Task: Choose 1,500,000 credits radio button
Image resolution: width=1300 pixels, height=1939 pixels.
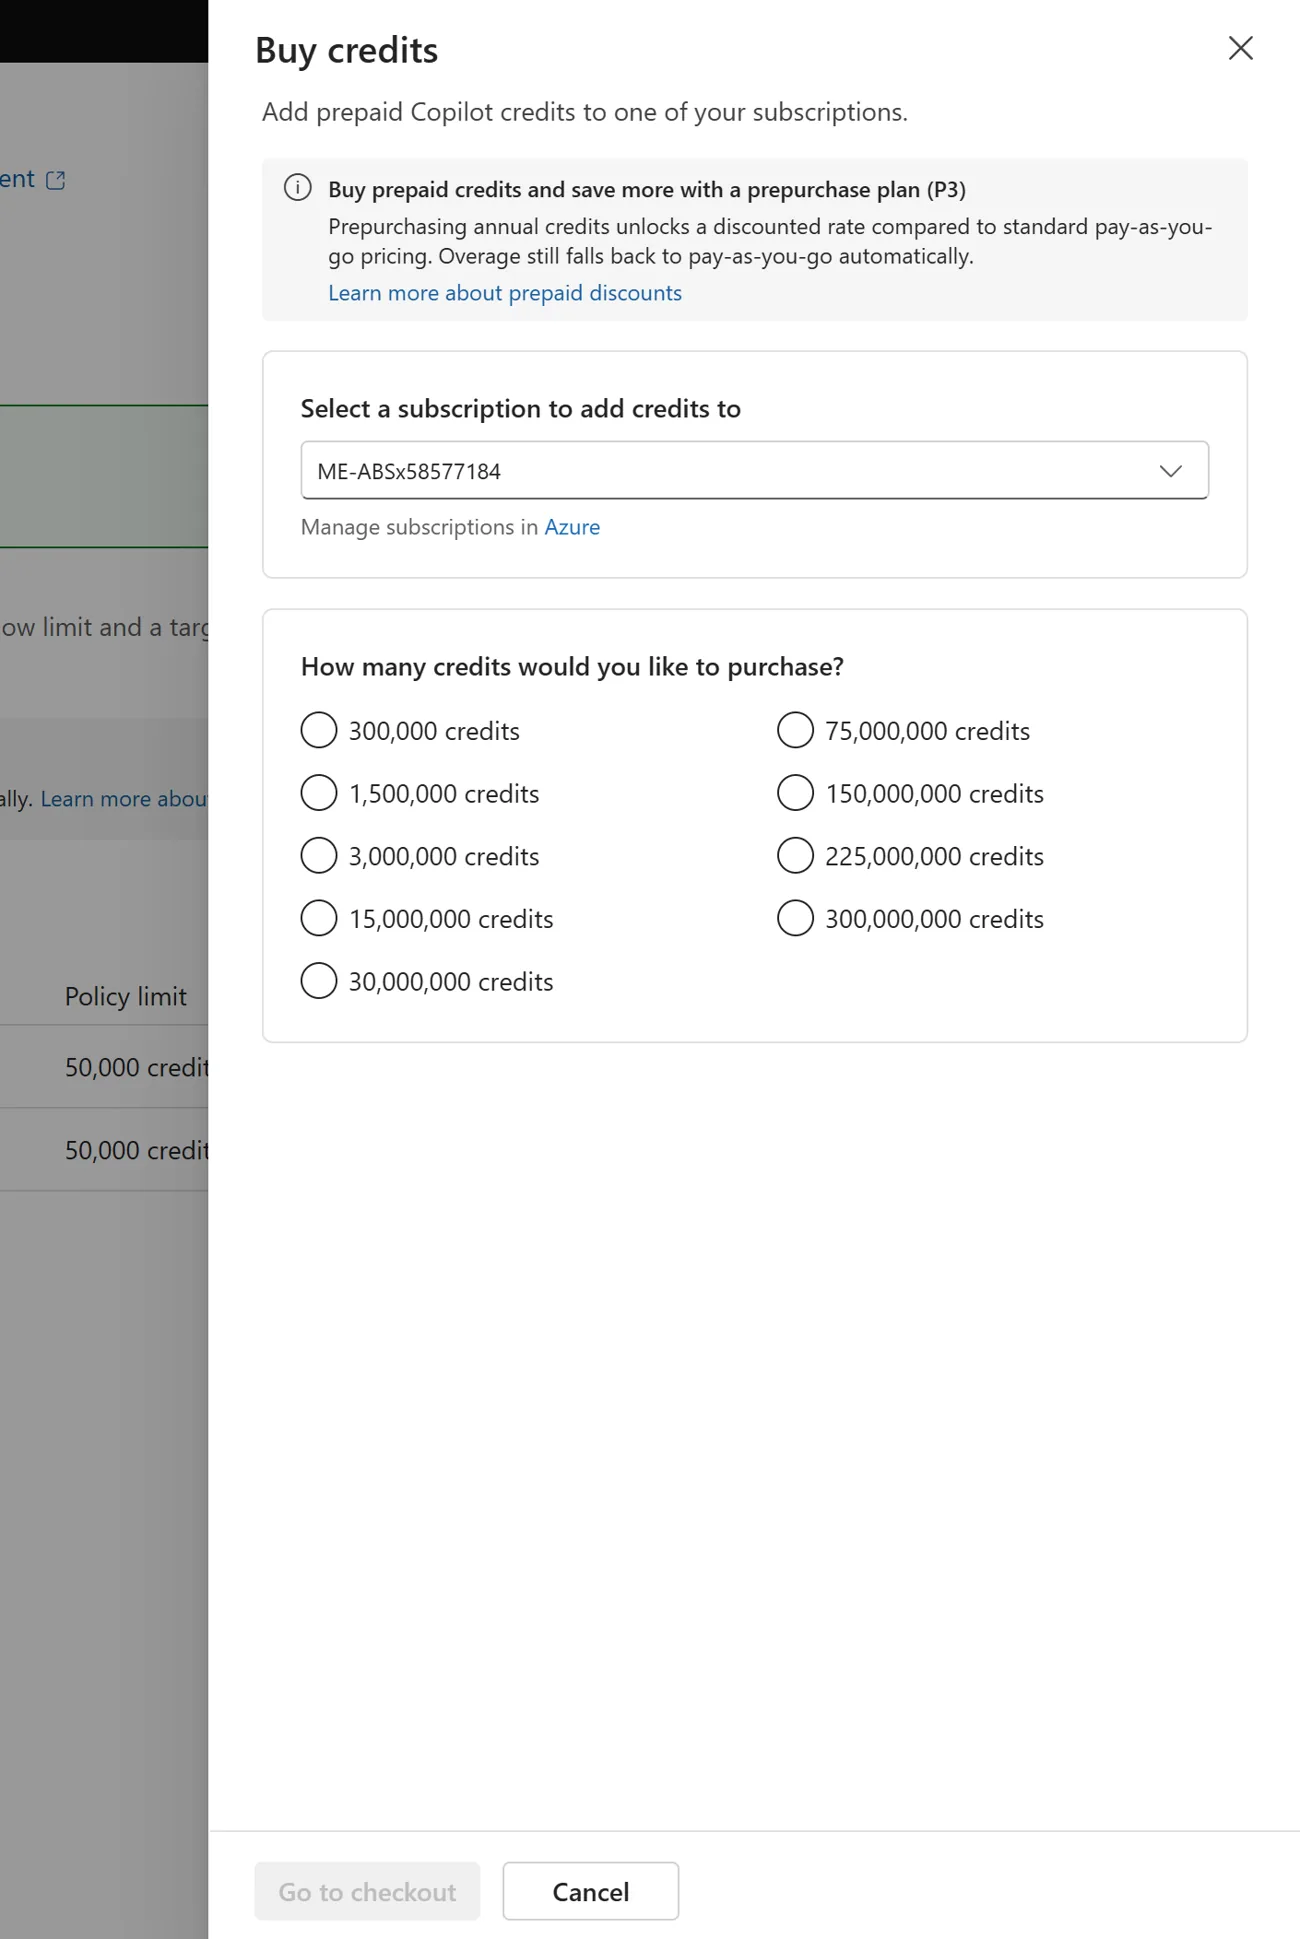Action: [319, 793]
